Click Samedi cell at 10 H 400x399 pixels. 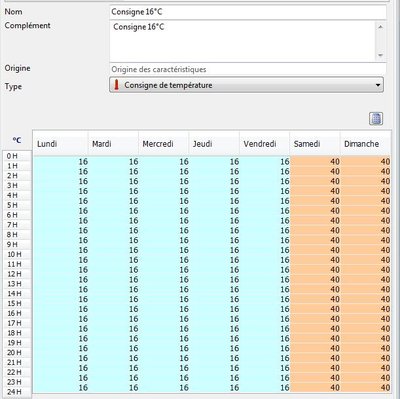tap(315, 260)
